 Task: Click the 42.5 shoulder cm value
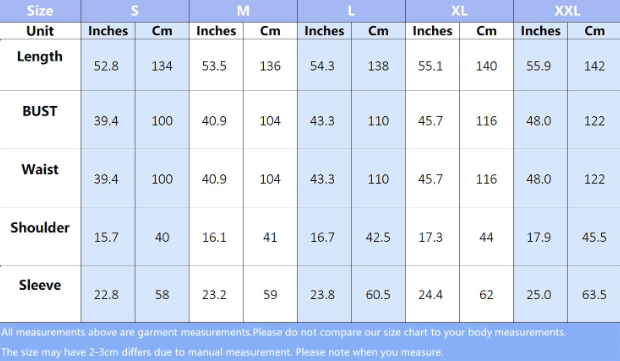[378, 237]
